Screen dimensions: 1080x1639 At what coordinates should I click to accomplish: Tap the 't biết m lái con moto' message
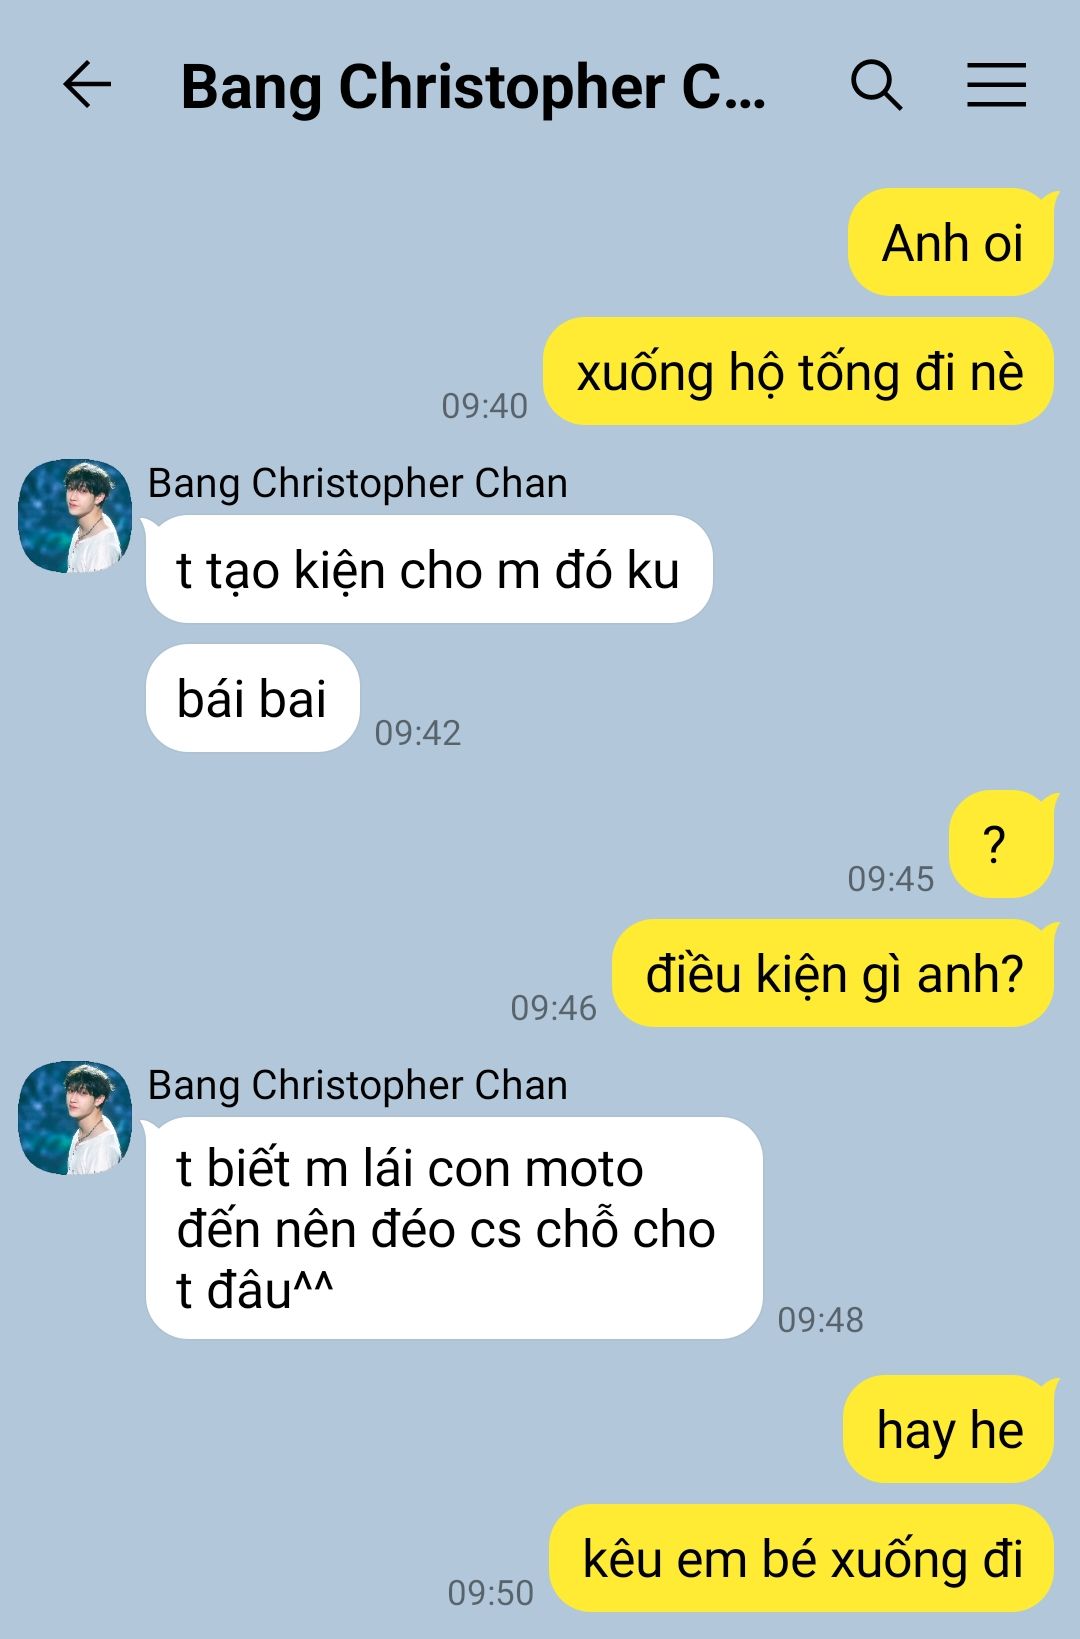[454, 1228]
